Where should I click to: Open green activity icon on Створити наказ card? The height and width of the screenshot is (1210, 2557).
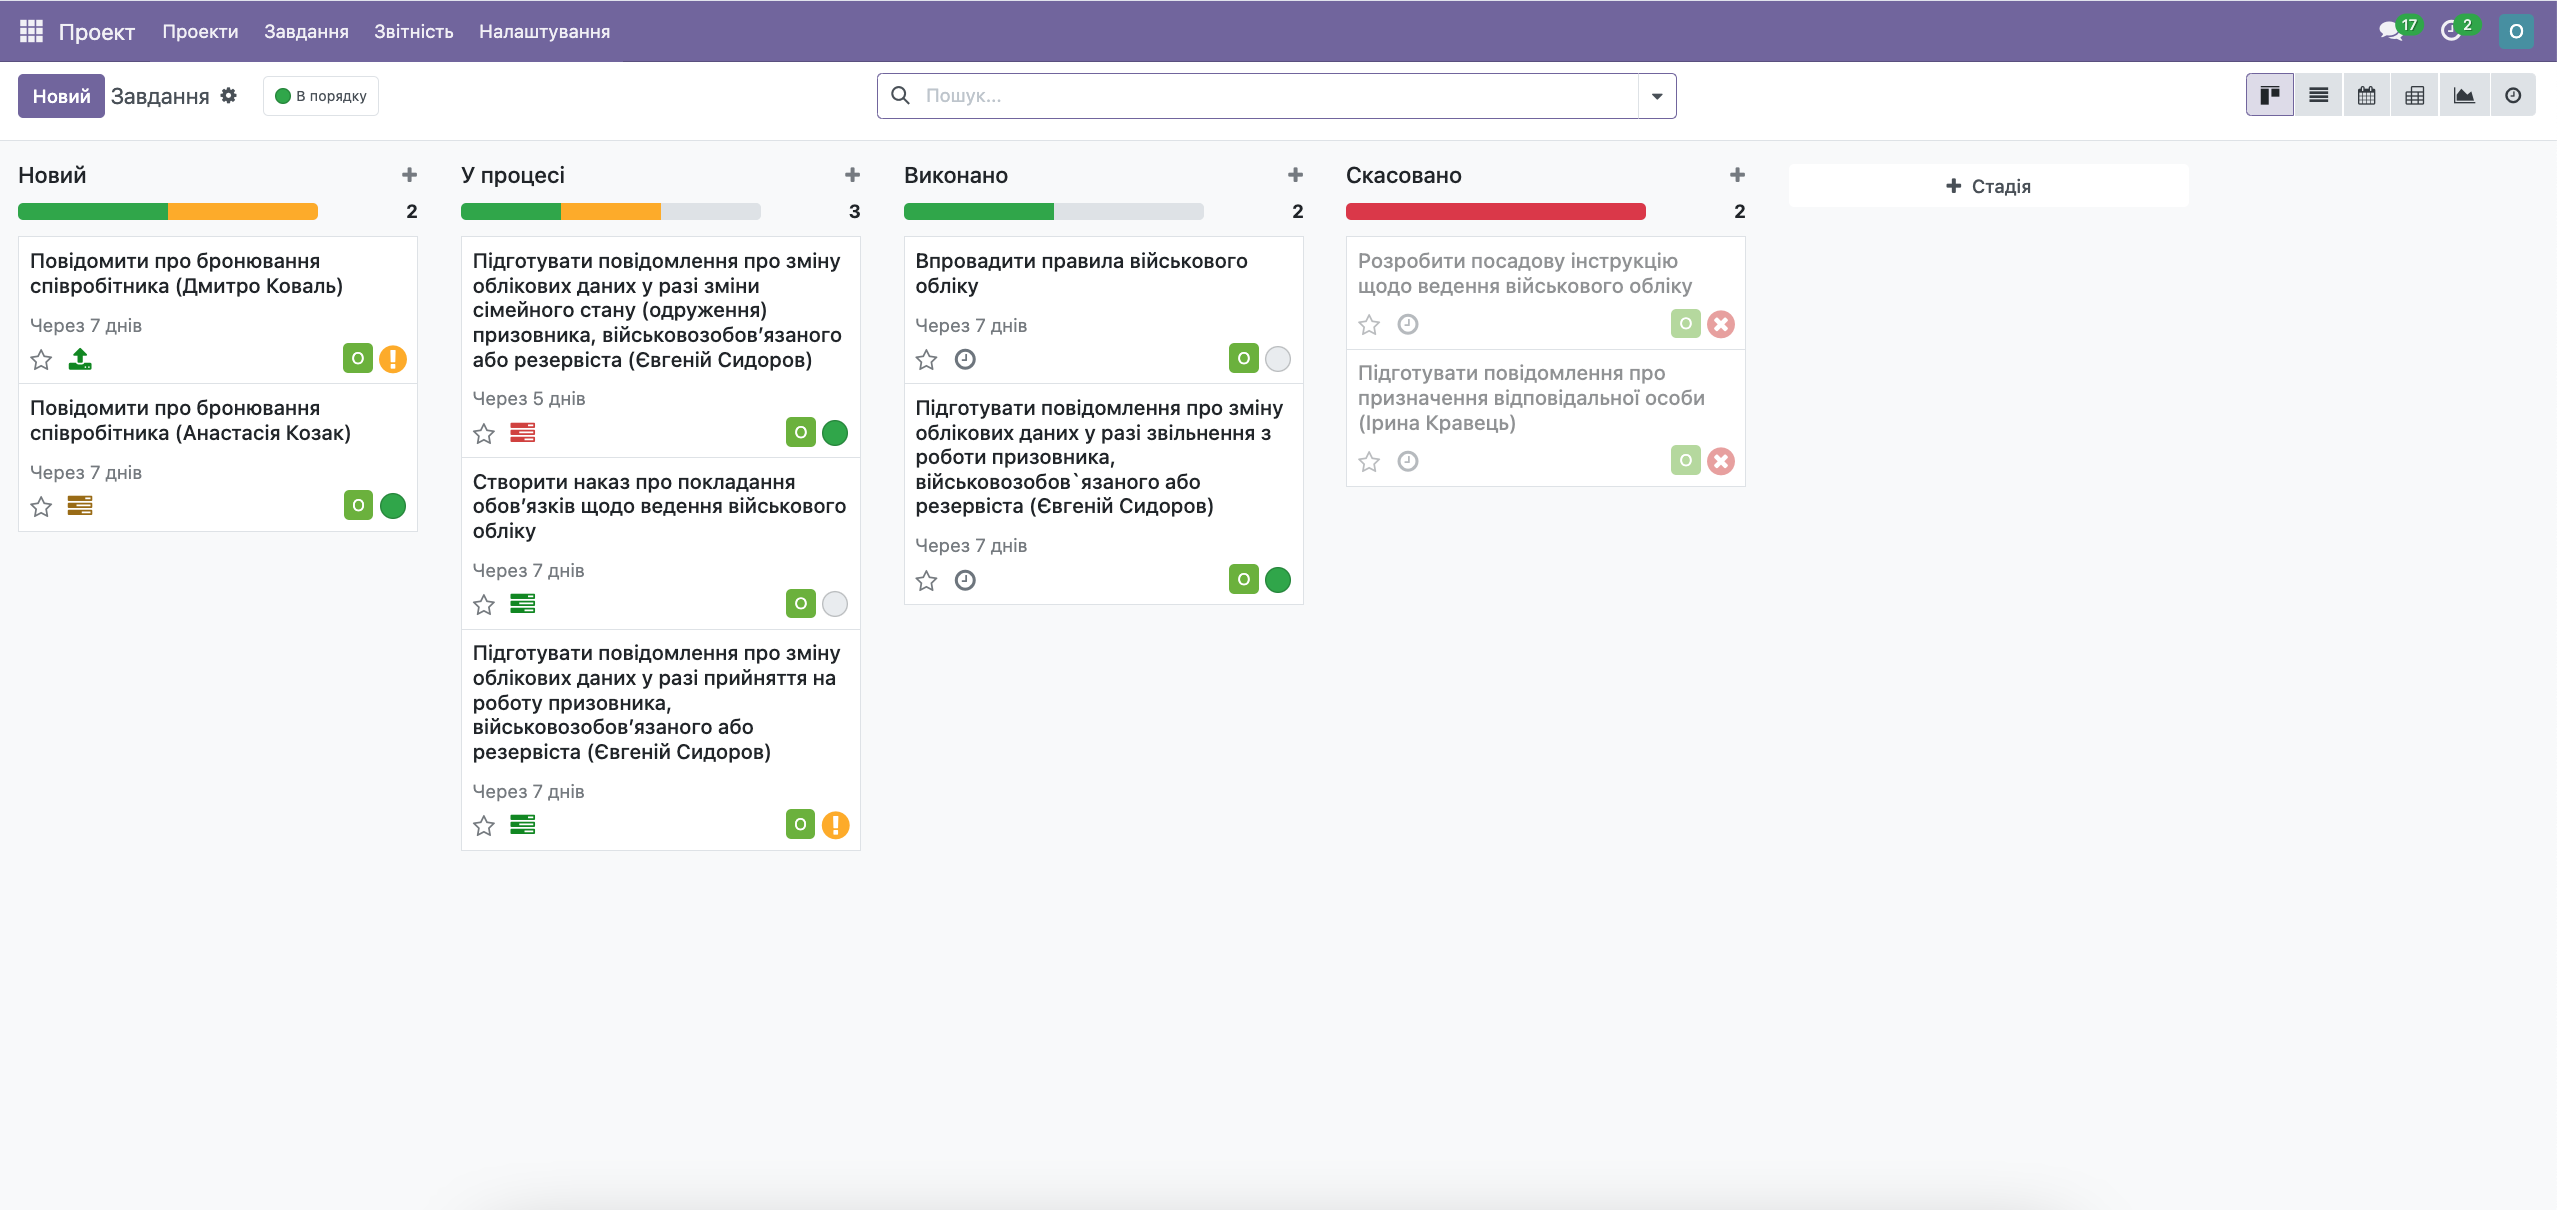[522, 603]
